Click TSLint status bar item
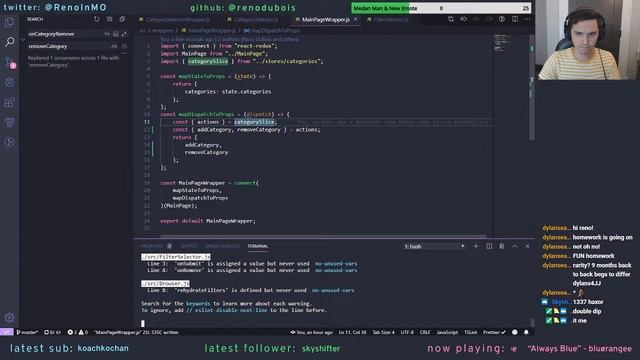The width and height of the screenshot is (640, 360). (x=470, y=332)
